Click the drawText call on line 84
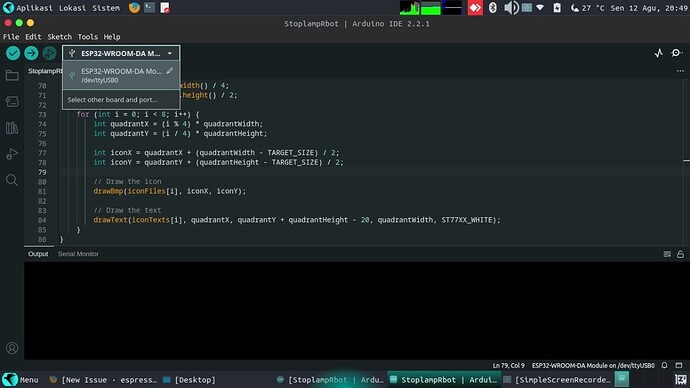The height and width of the screenshot is (388, 690). [x=110, y=220]
